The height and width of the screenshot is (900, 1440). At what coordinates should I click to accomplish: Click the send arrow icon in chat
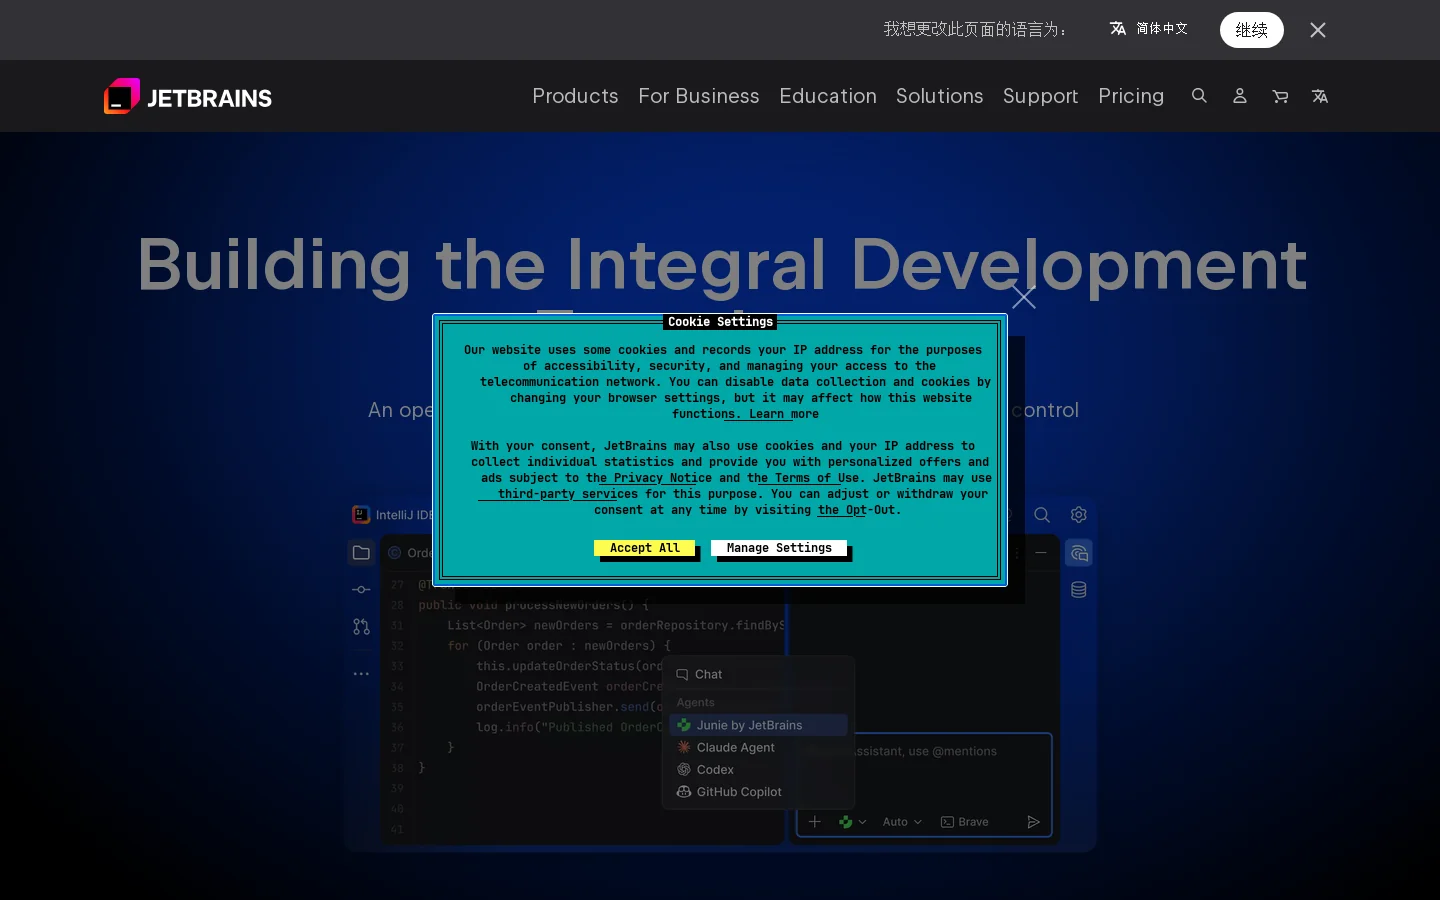point(1033,822)
